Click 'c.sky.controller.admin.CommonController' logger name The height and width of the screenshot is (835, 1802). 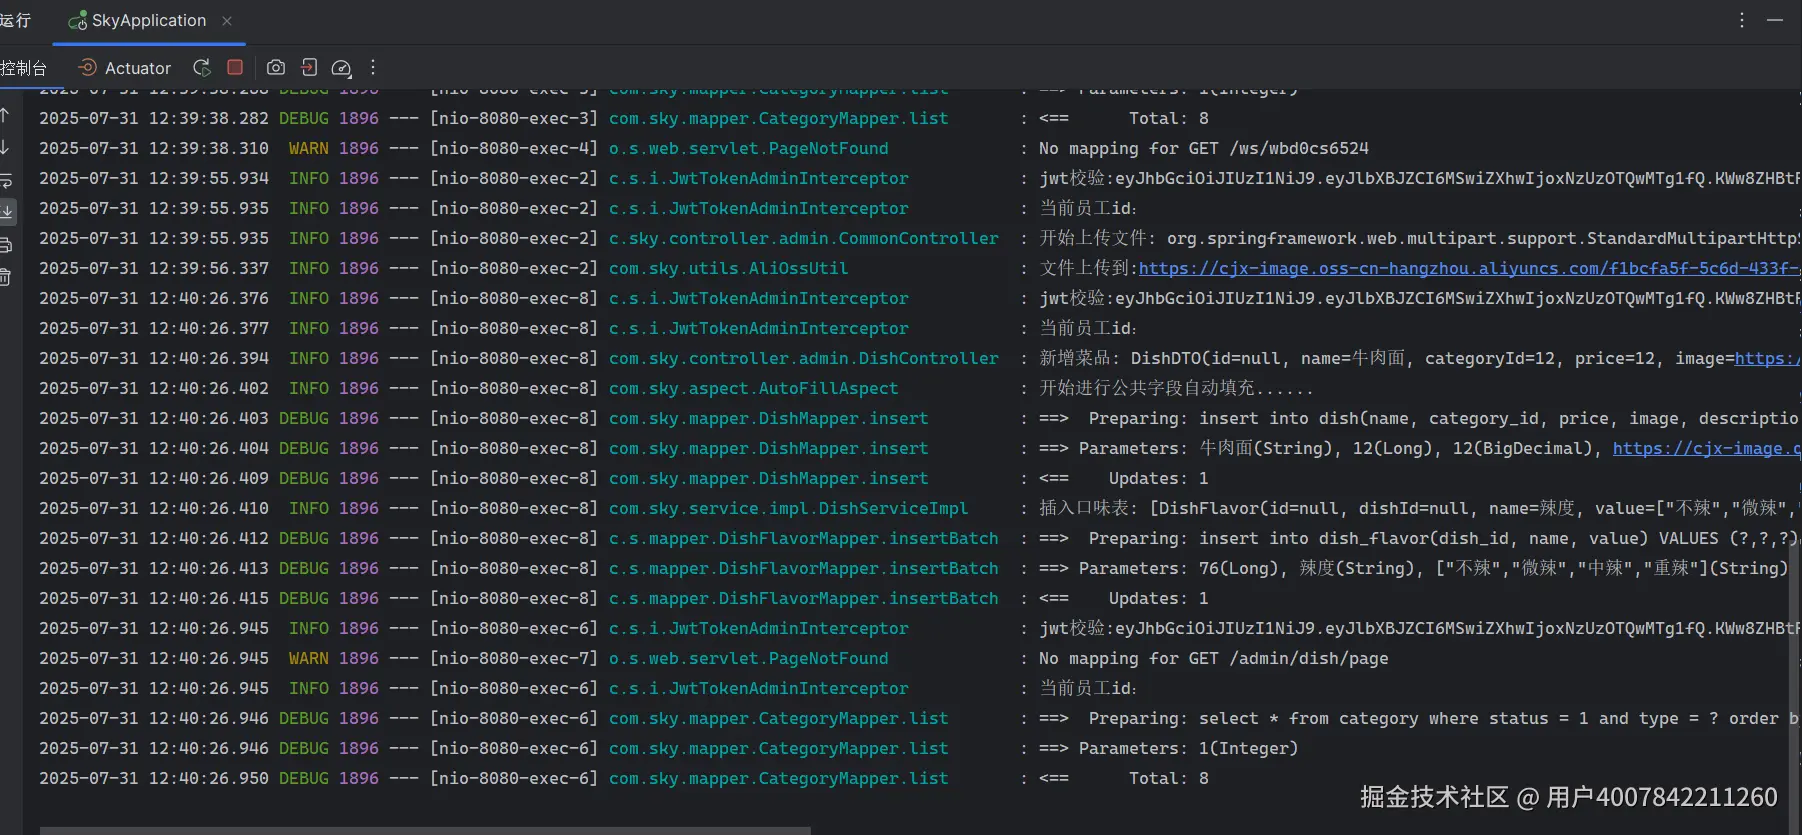point(804,238)
